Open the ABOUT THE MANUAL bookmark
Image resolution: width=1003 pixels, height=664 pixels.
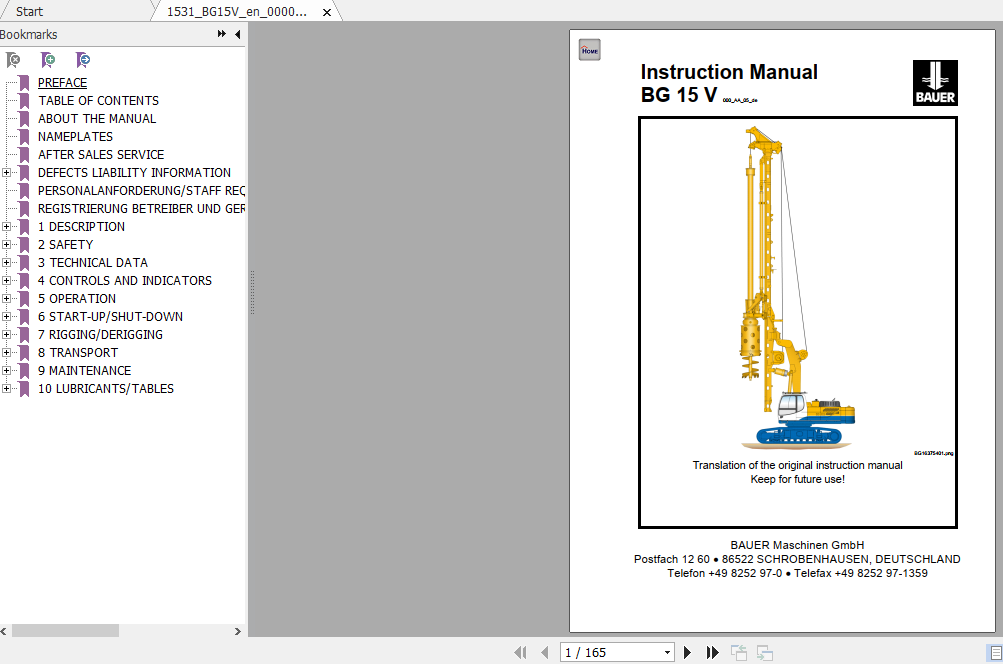click(97, 118)
